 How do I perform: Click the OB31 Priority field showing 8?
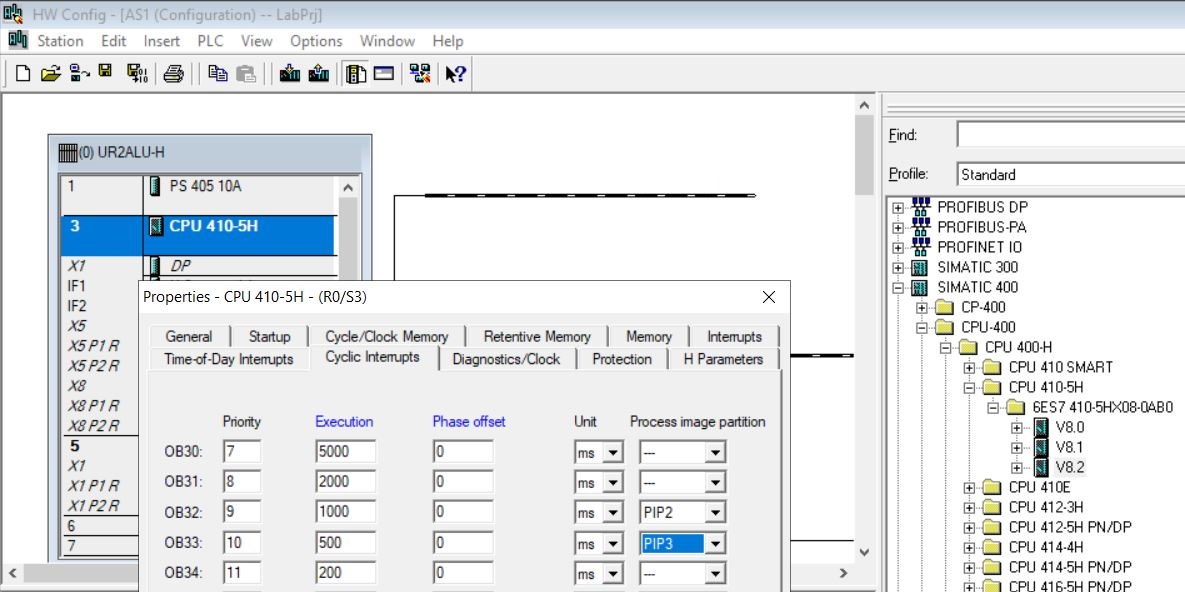(242, 483)
